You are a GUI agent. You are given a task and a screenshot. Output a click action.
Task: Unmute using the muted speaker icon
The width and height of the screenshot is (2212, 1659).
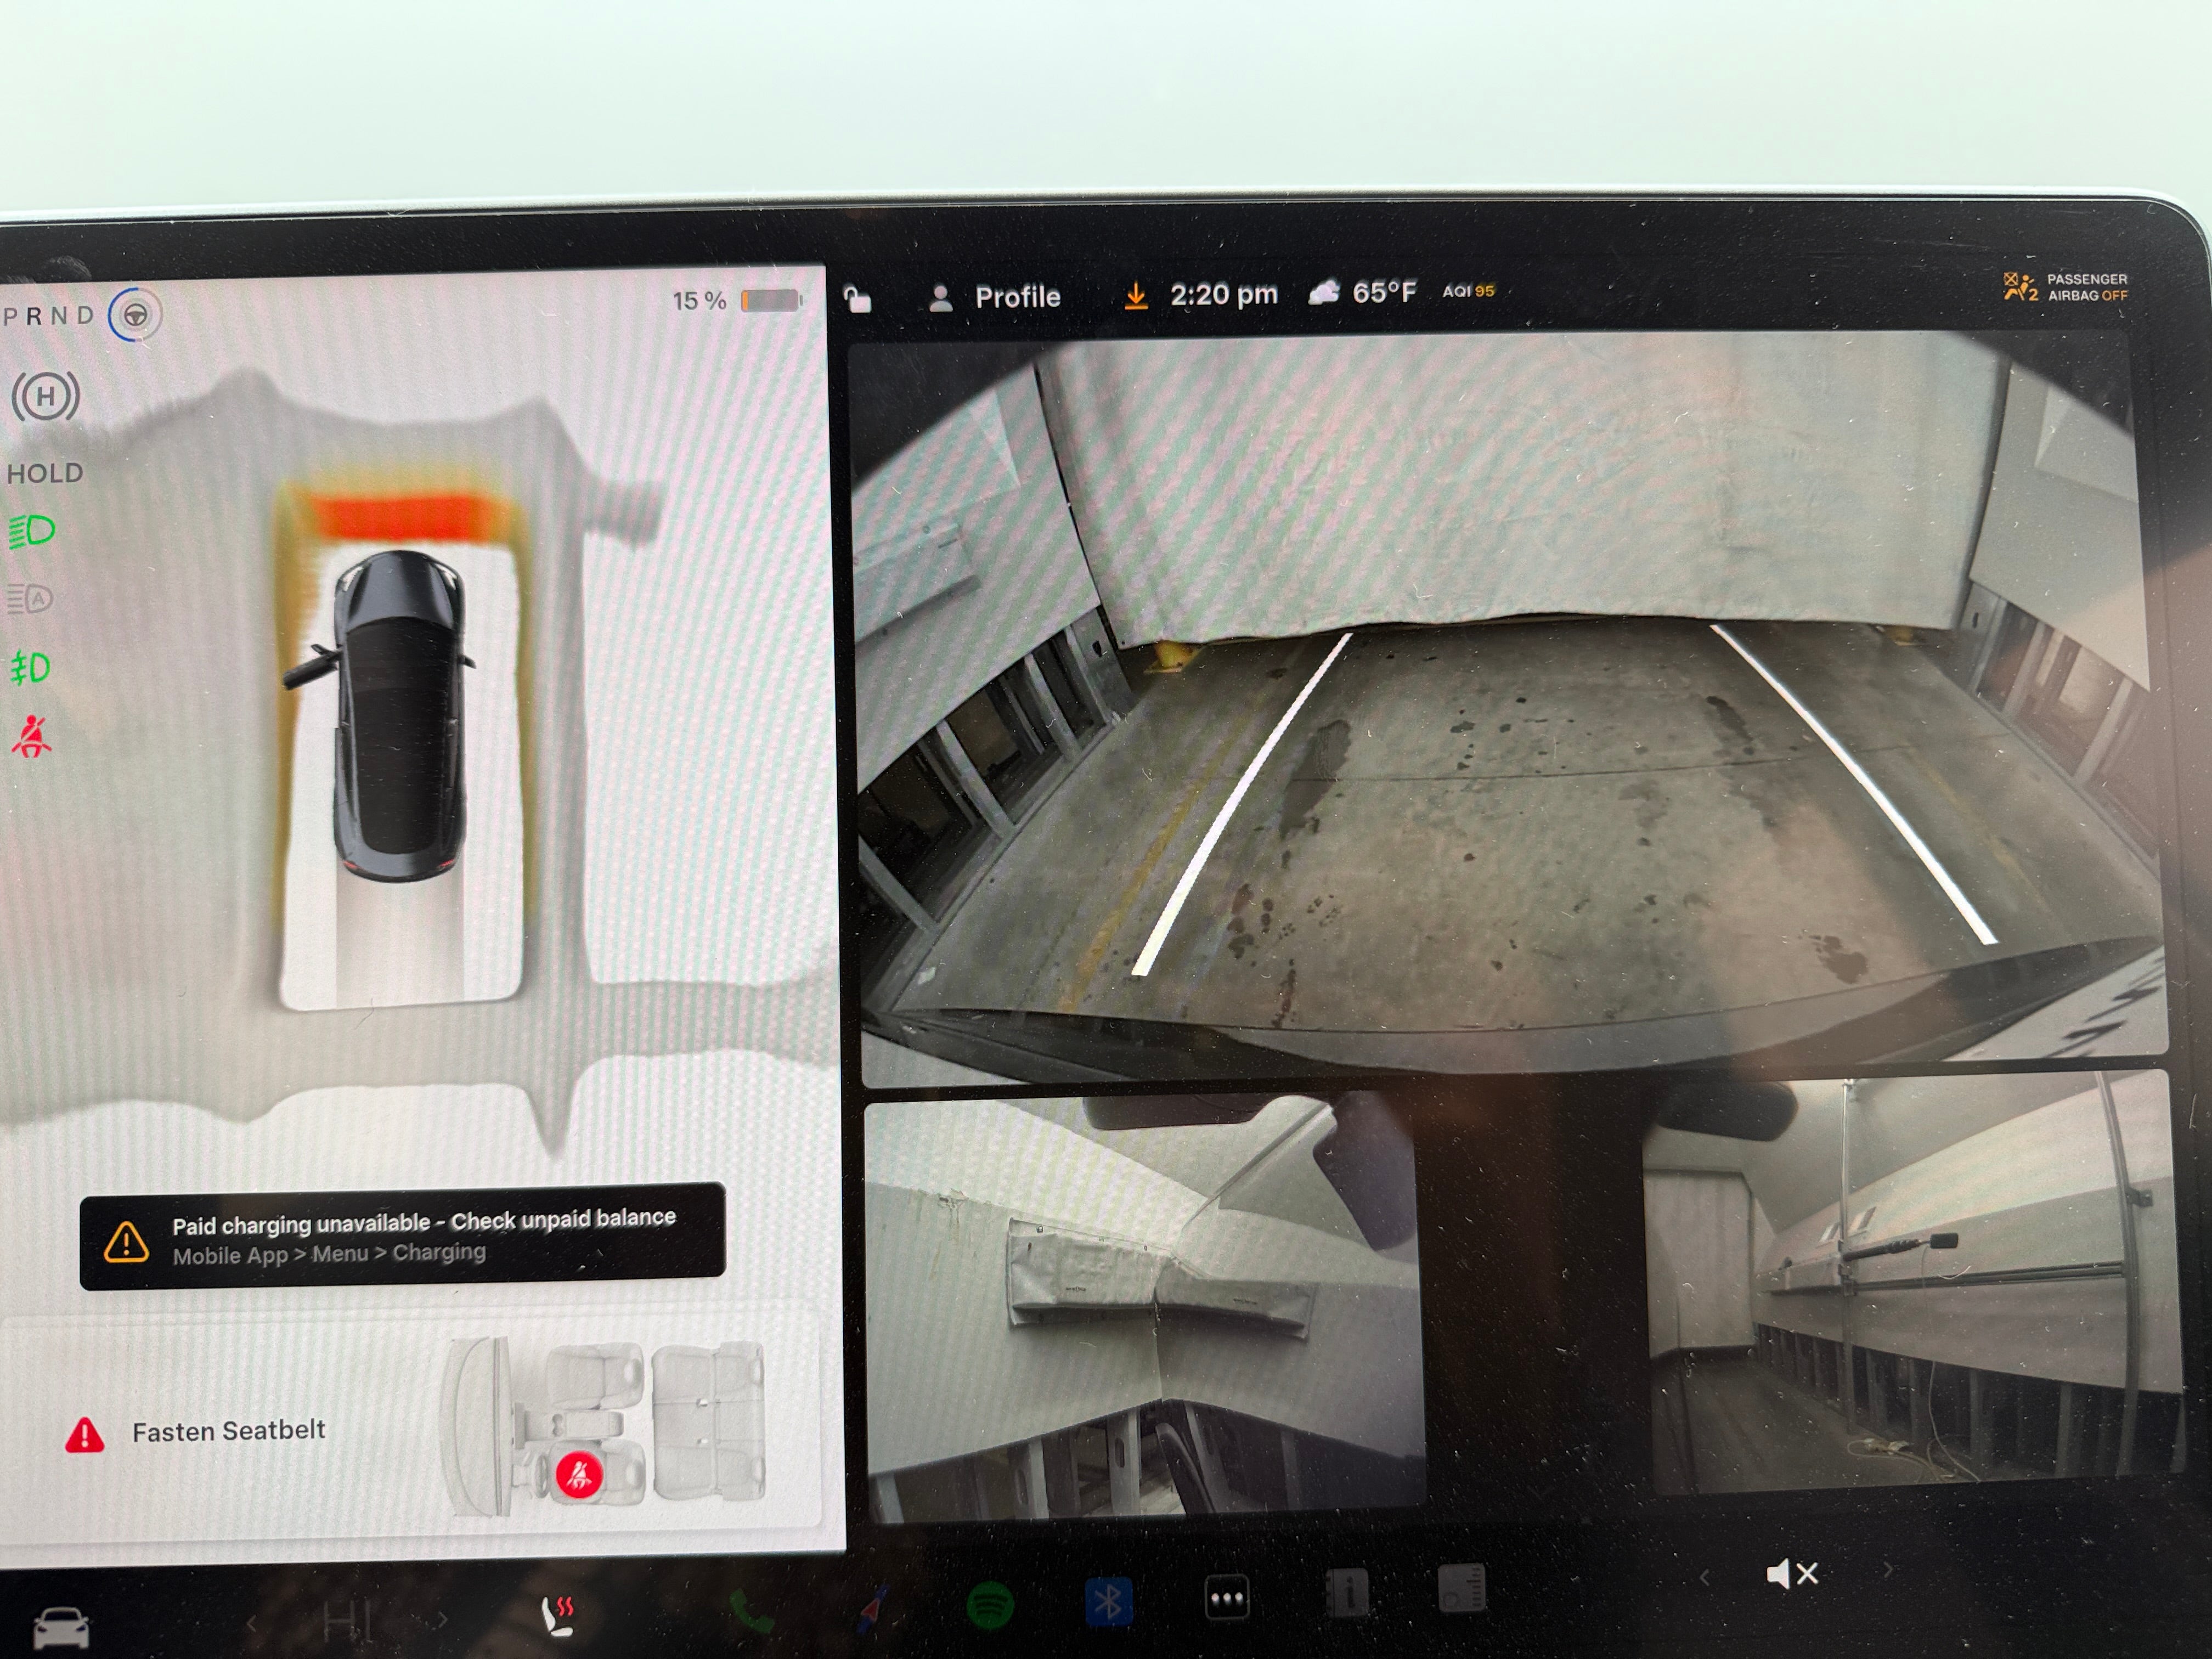point(1791,1574)
